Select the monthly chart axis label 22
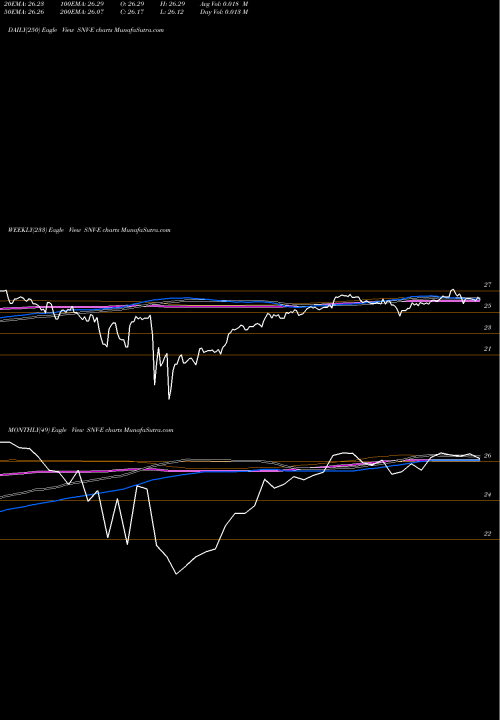Viewport: 500px width, 720px height. 488,534
